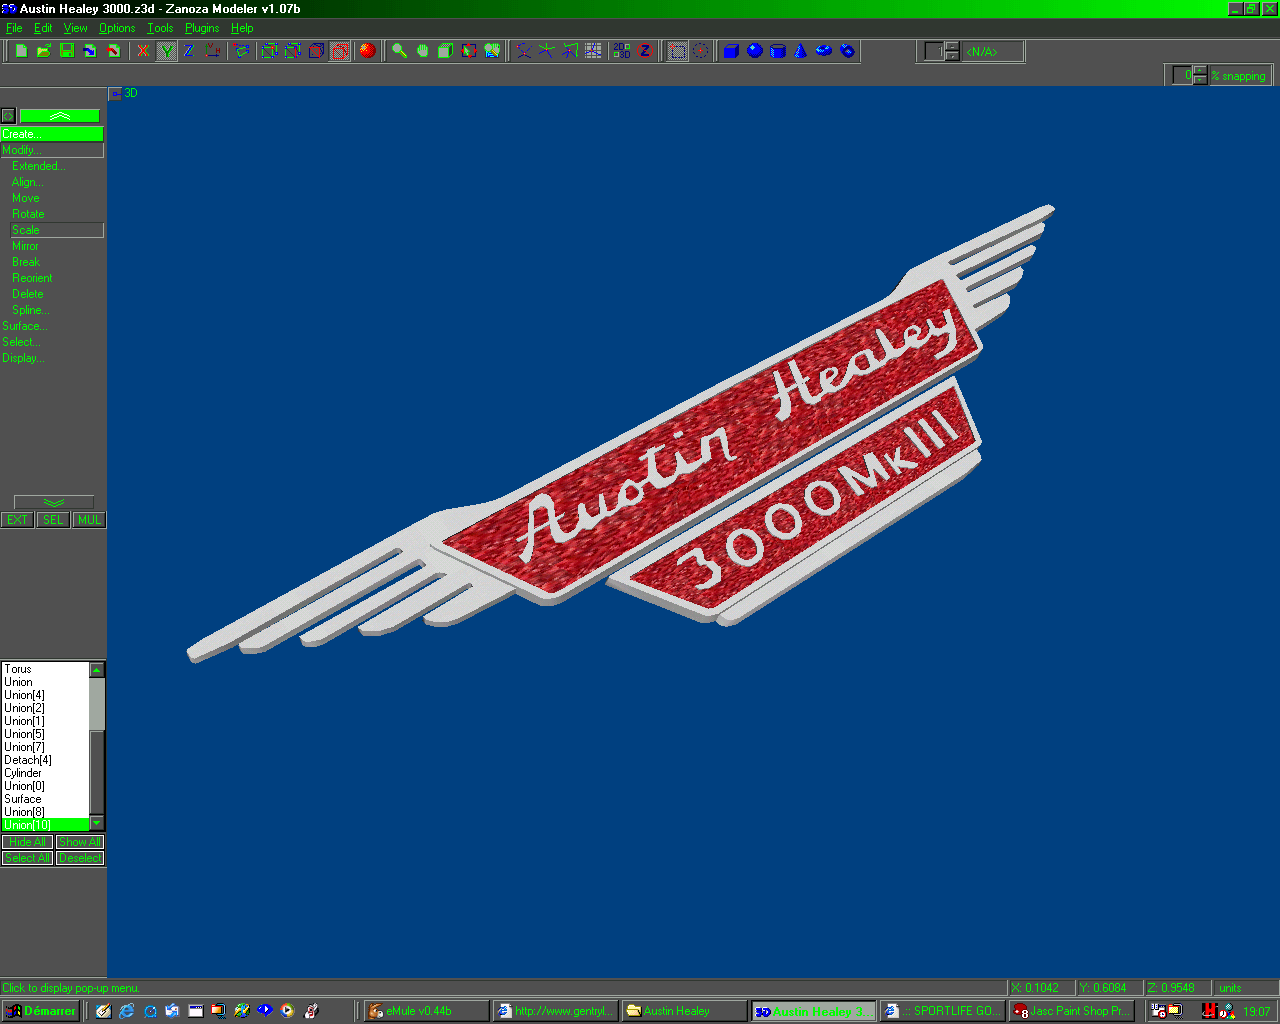
Task: Click the Hide All button
Action: pyautogui.click(x=27, y=842)
